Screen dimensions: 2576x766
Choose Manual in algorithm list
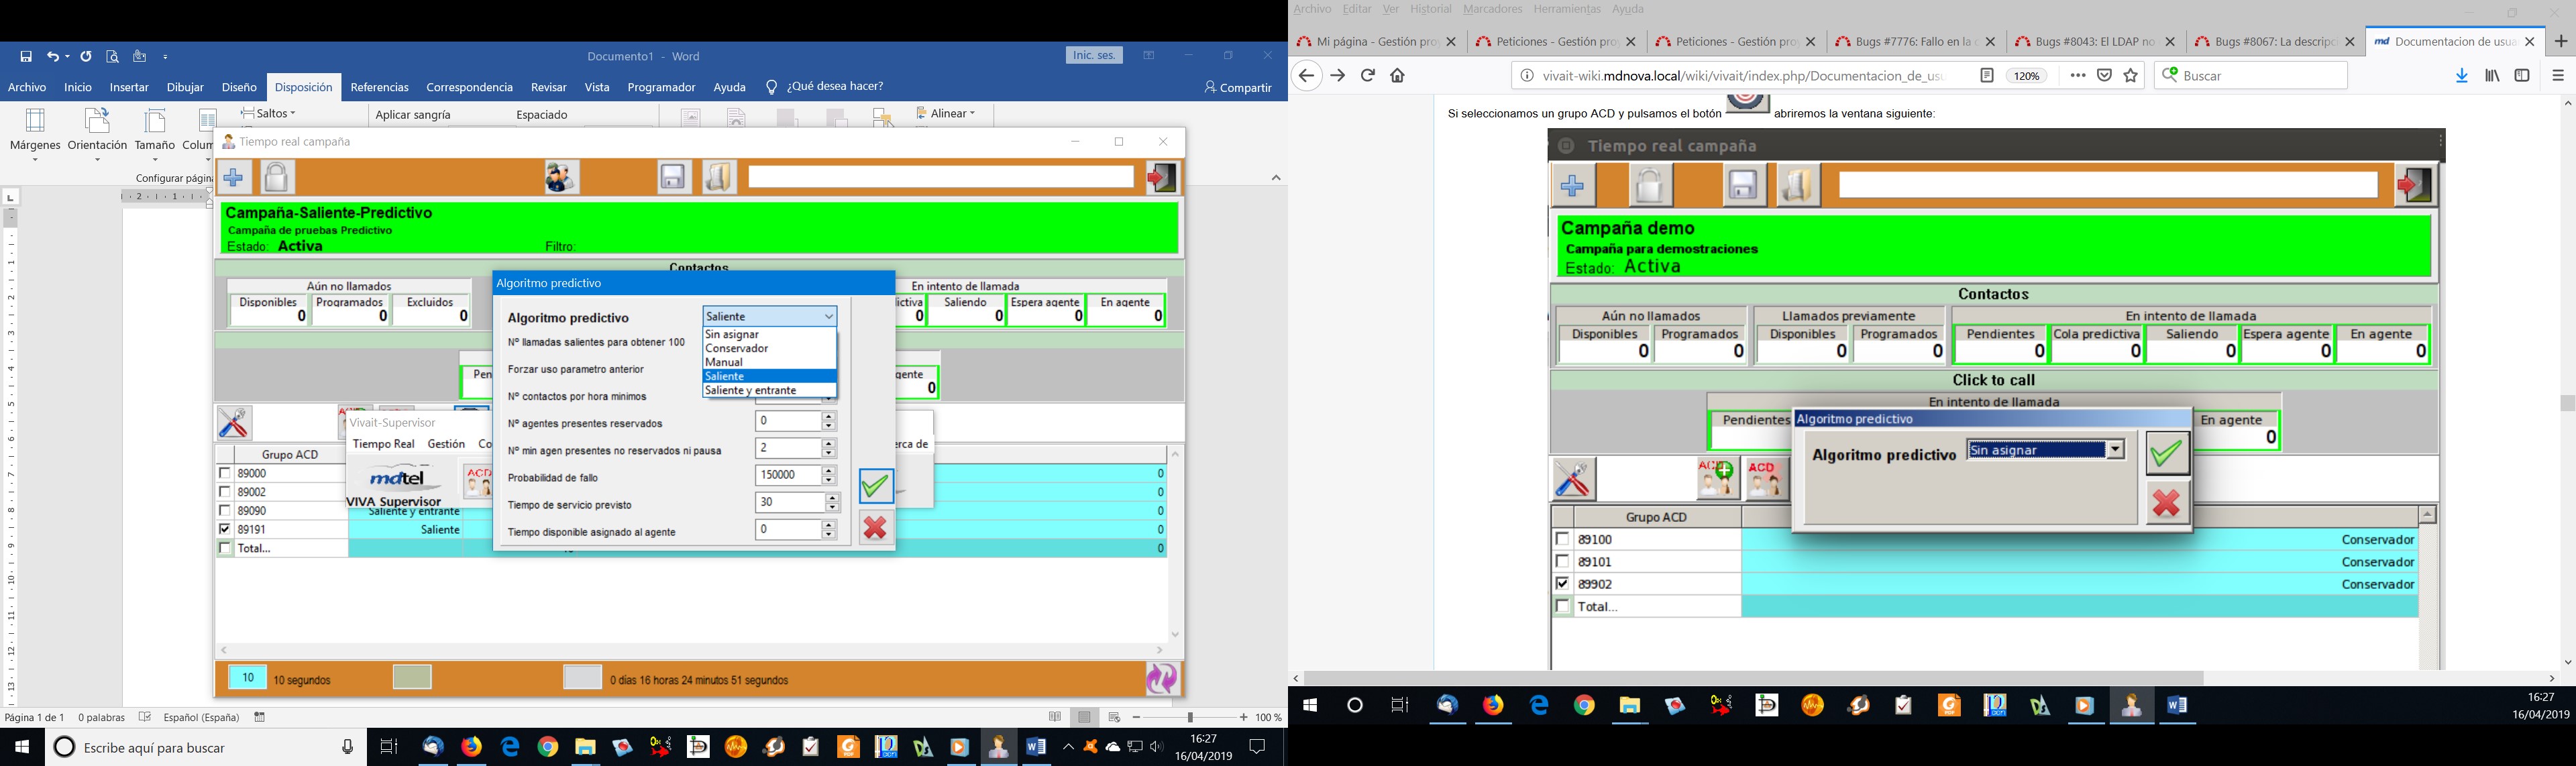[770, 363]
